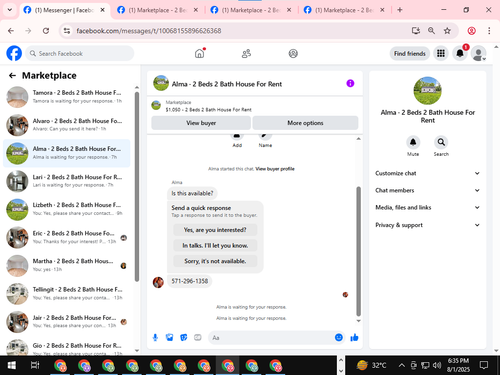The width and height of the screenshot is (500, 375).
Task: View site information icon in address bar
Action: click(x=67, y=31)
